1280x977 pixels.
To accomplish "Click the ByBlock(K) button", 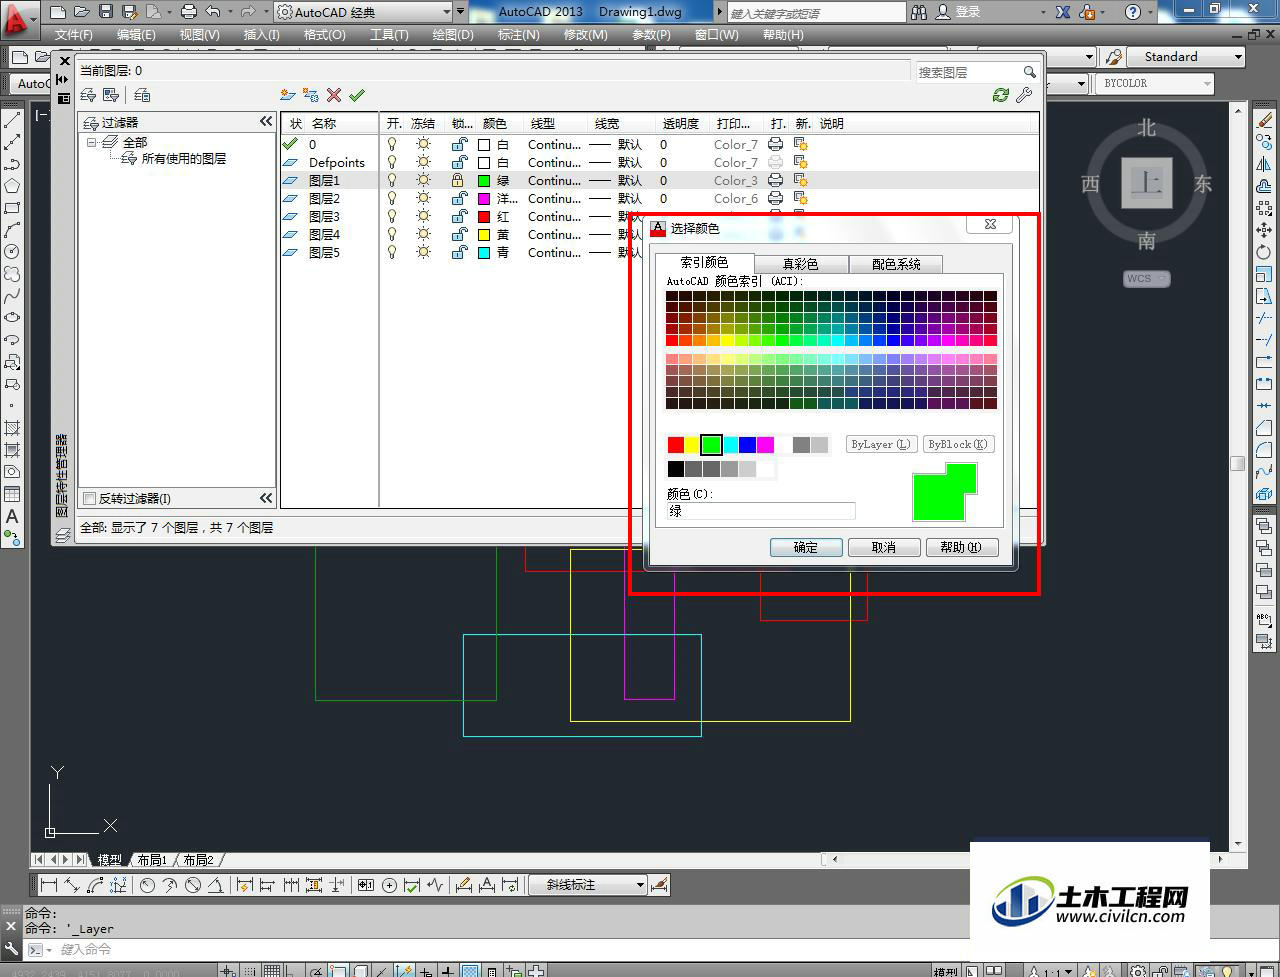I will pyautogui.click(x=957, y=444).
